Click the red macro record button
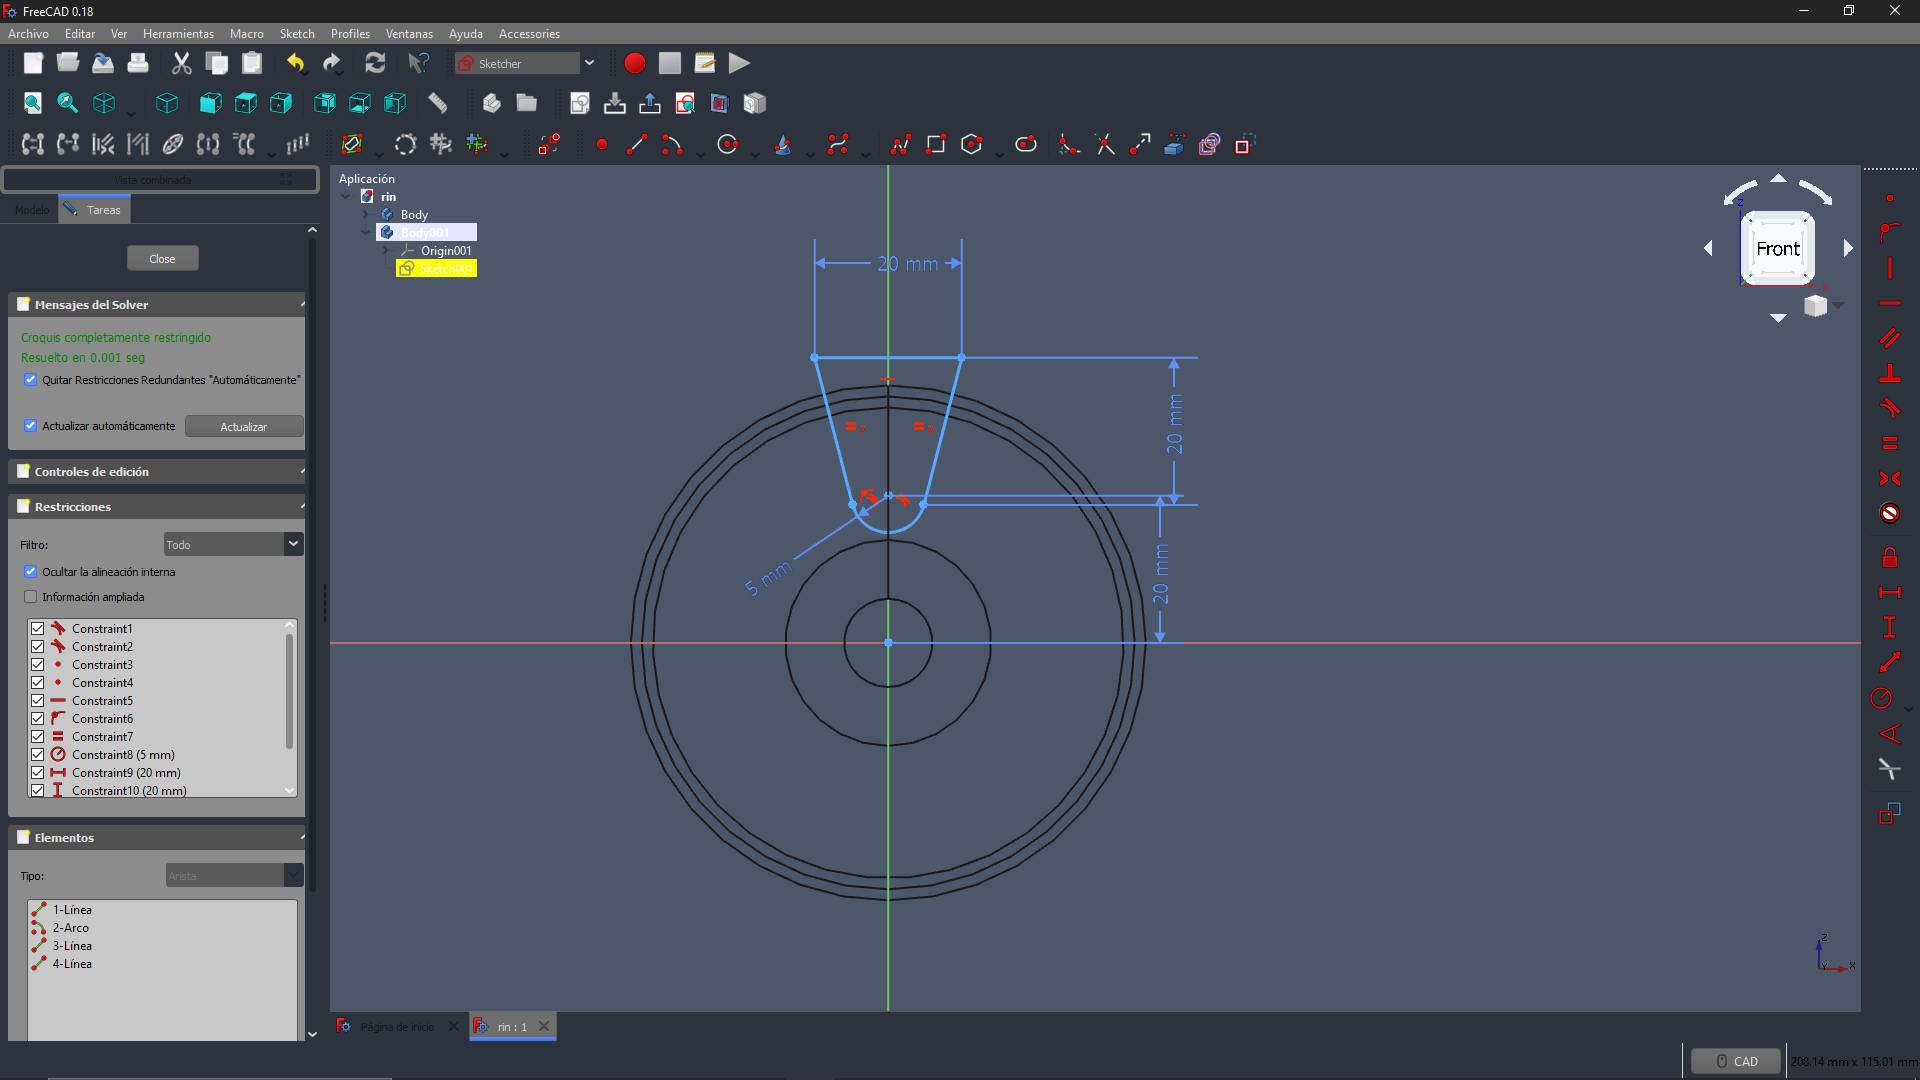 click(x=634, y=63)
